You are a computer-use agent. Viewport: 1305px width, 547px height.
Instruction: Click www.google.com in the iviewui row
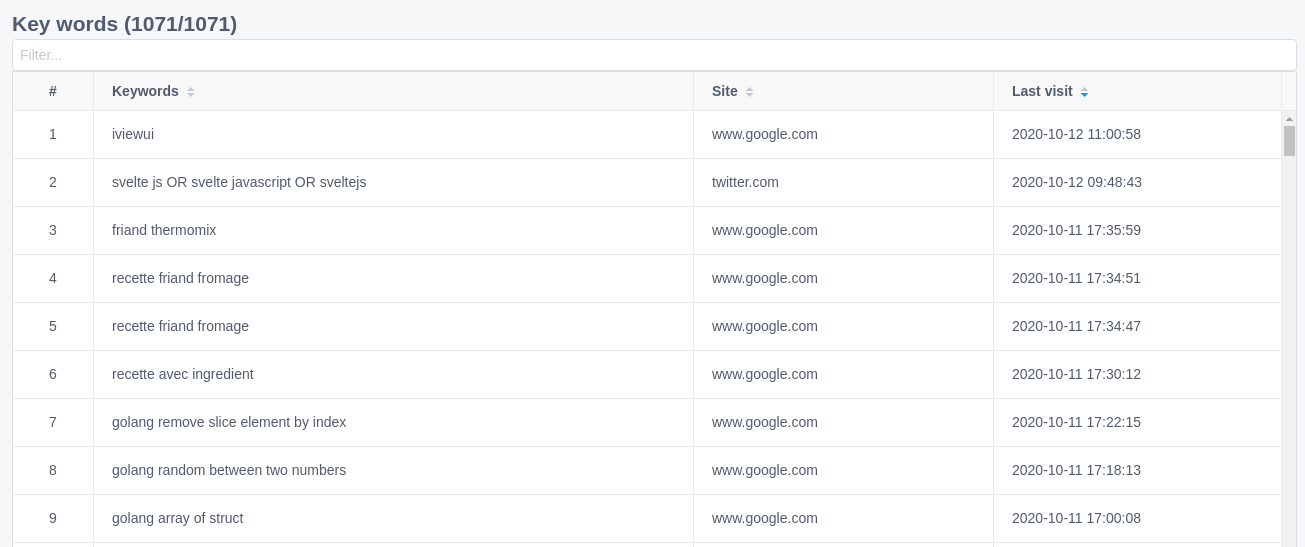click(765, 134)
